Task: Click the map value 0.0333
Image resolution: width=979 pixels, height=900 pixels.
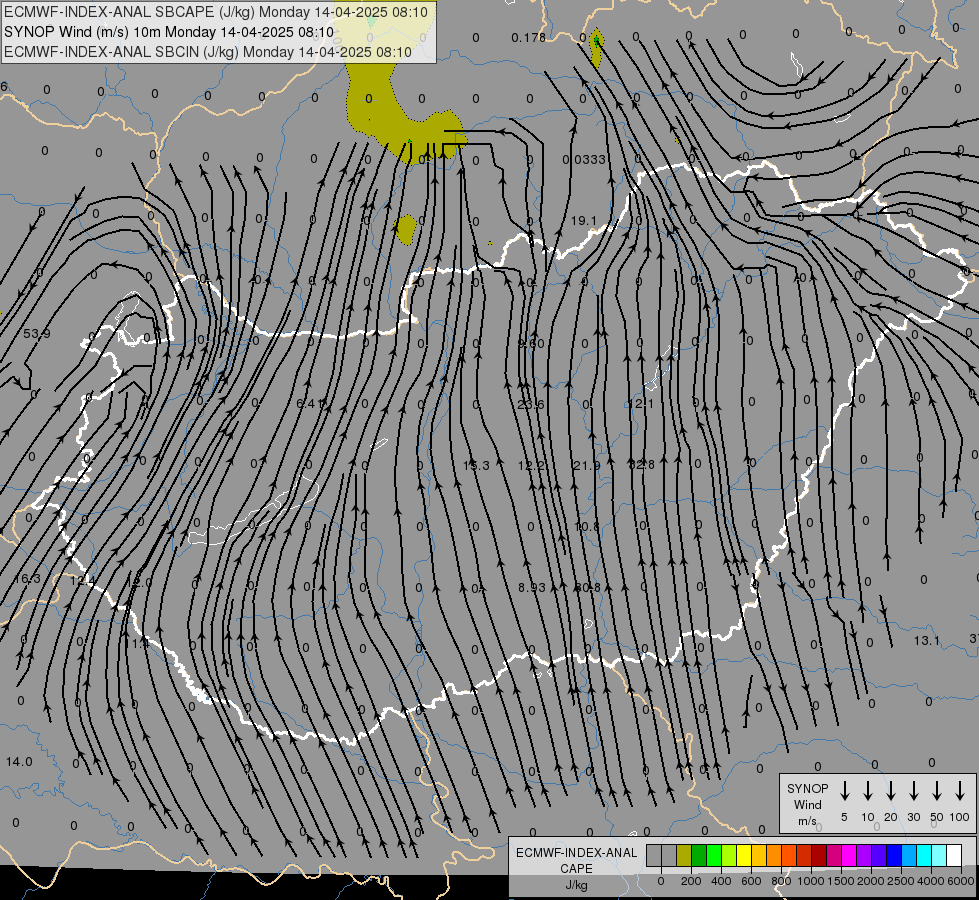Action: tap(584, 159)
